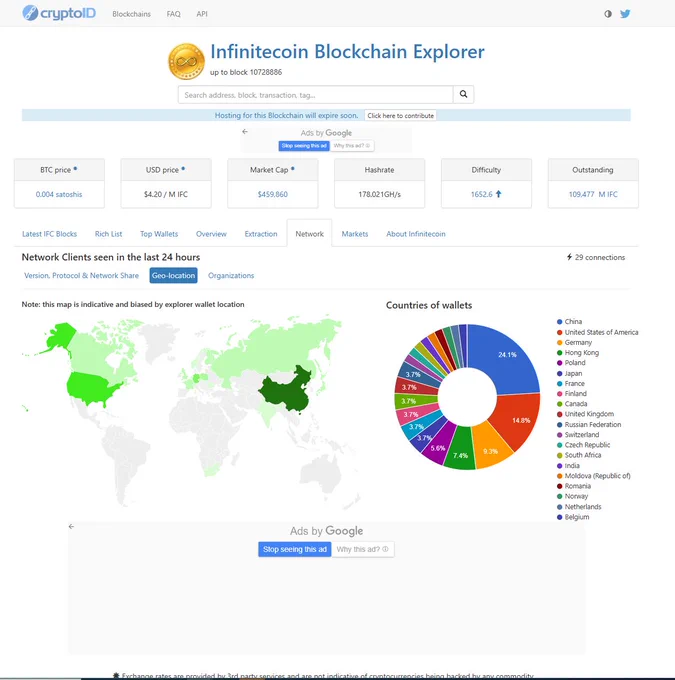Click the 14.8% red pie slice

click(x=518, y=420)
